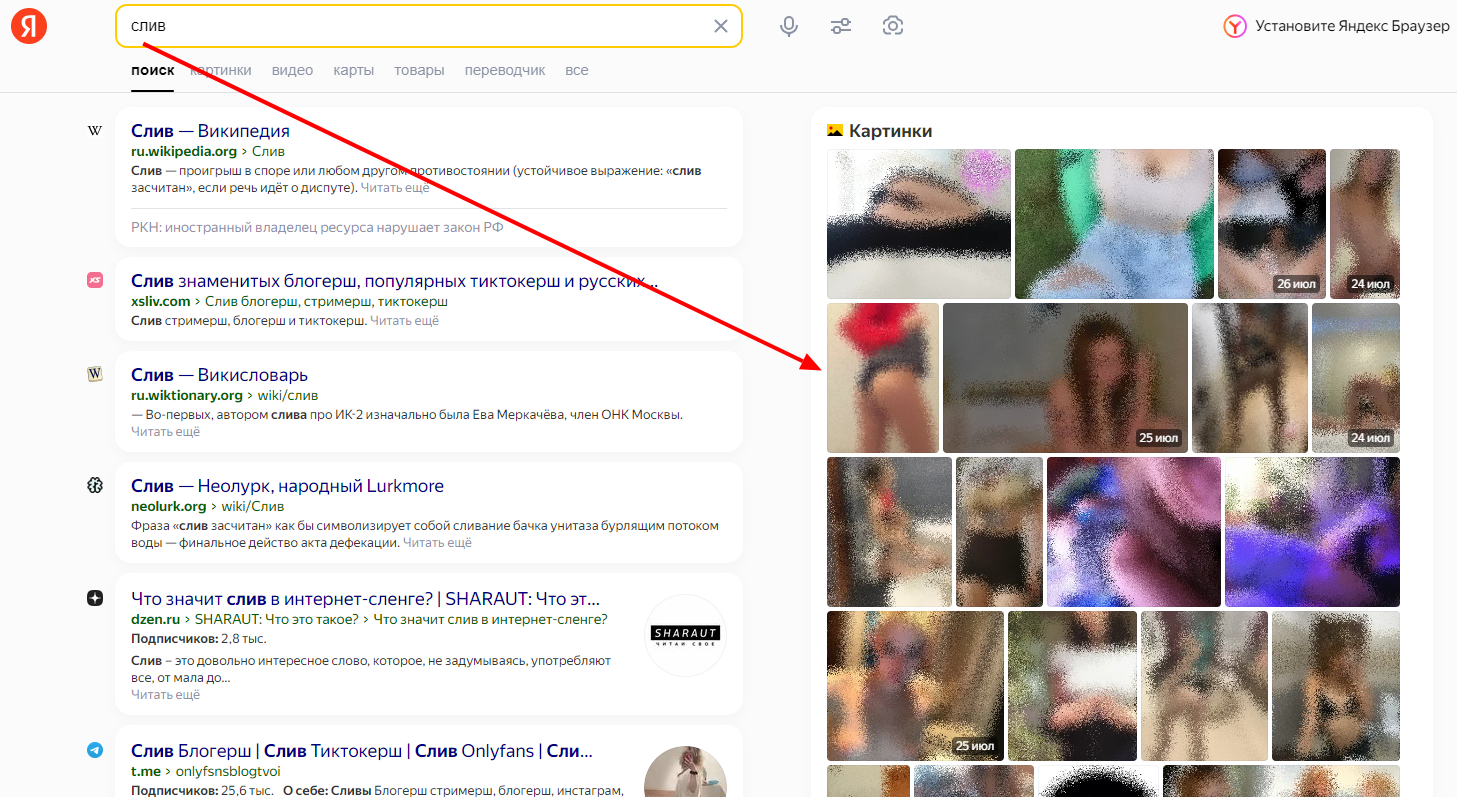Click the SHARAUT channel logo thumbnail
Screen dimensions: 1457x797
[x=685, y=635]
